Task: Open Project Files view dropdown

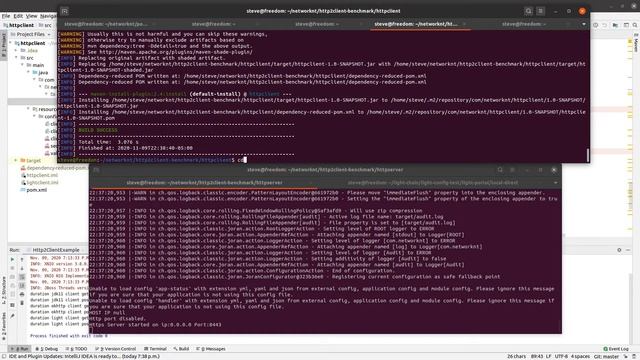Action: point(30,34)
